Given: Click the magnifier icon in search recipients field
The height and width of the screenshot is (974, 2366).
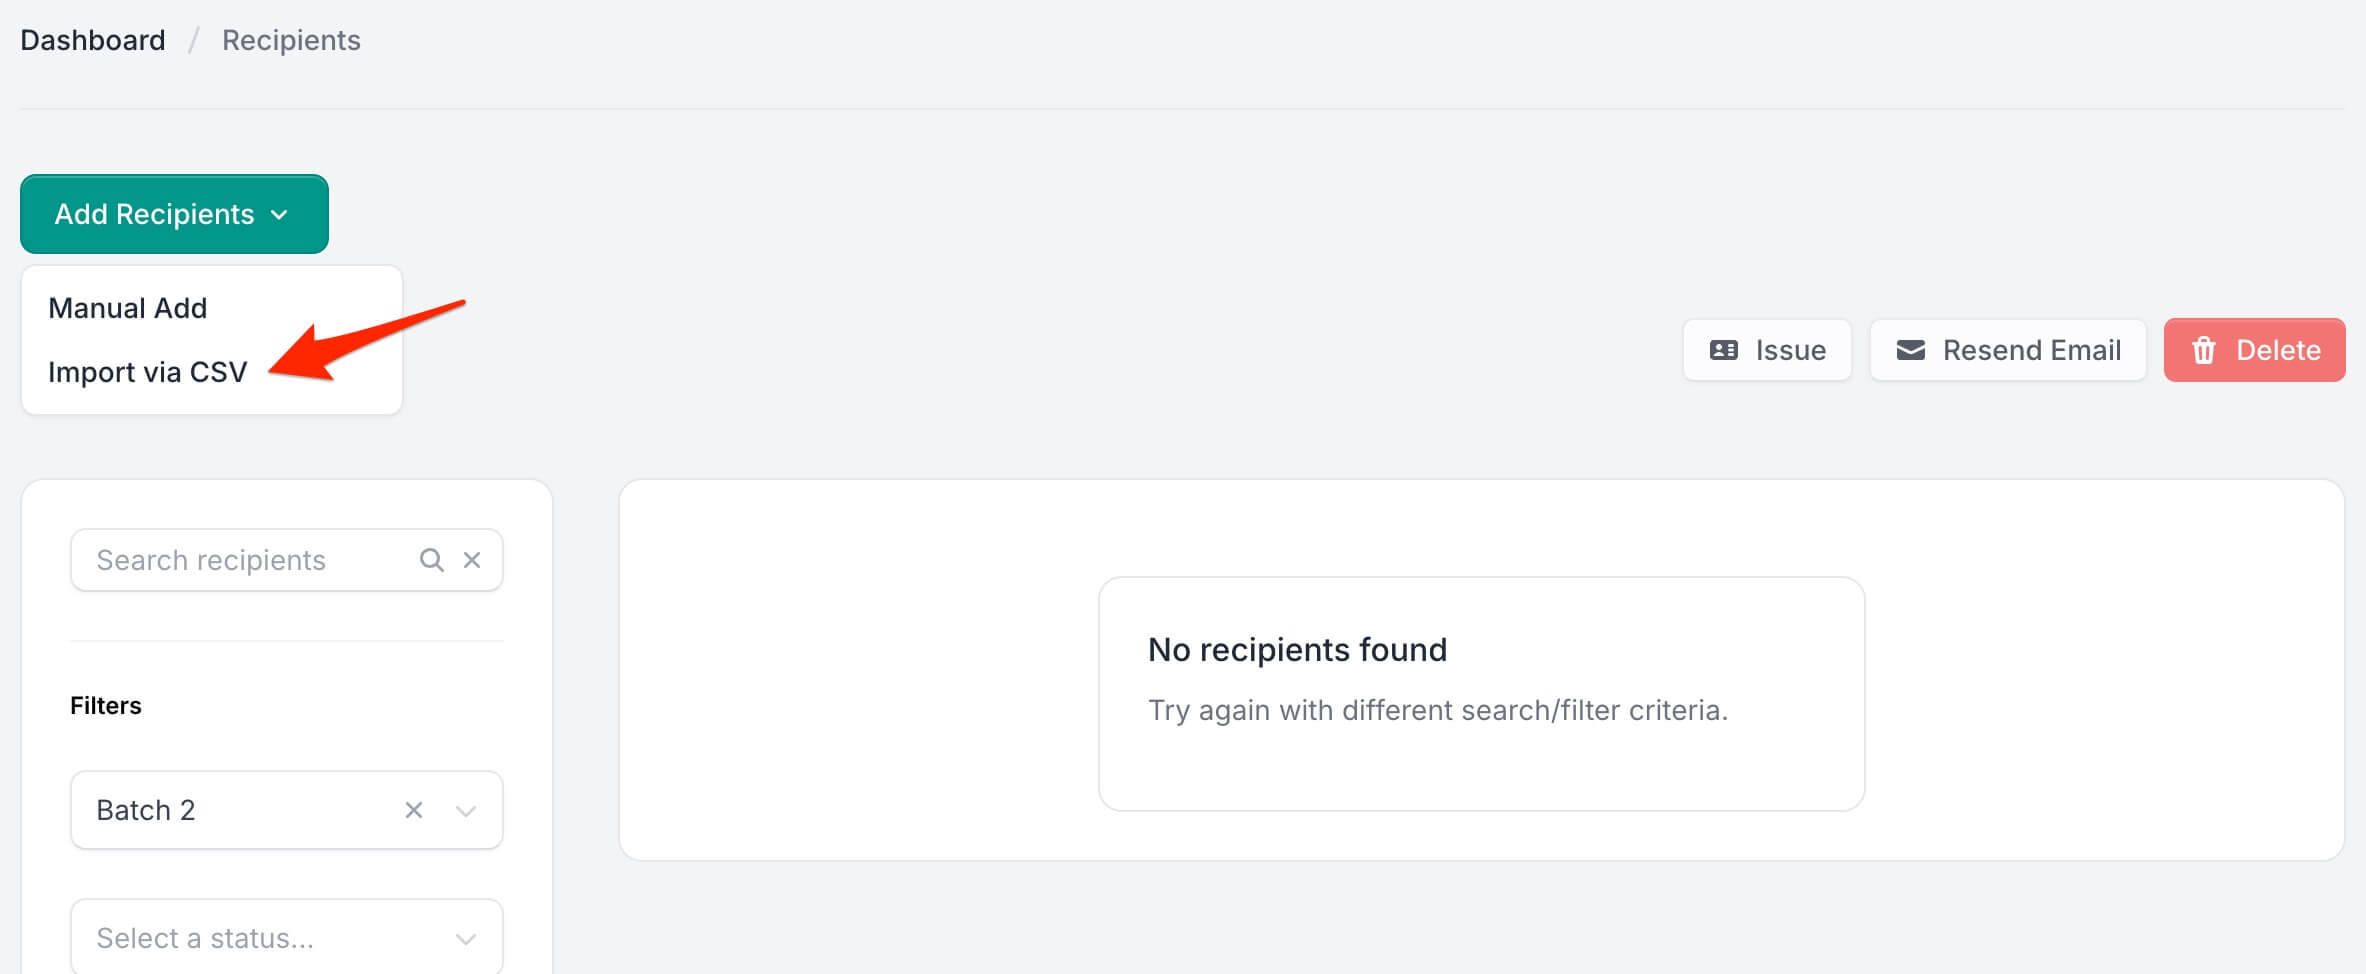Looking at the screenshot, I should point(432,559).
